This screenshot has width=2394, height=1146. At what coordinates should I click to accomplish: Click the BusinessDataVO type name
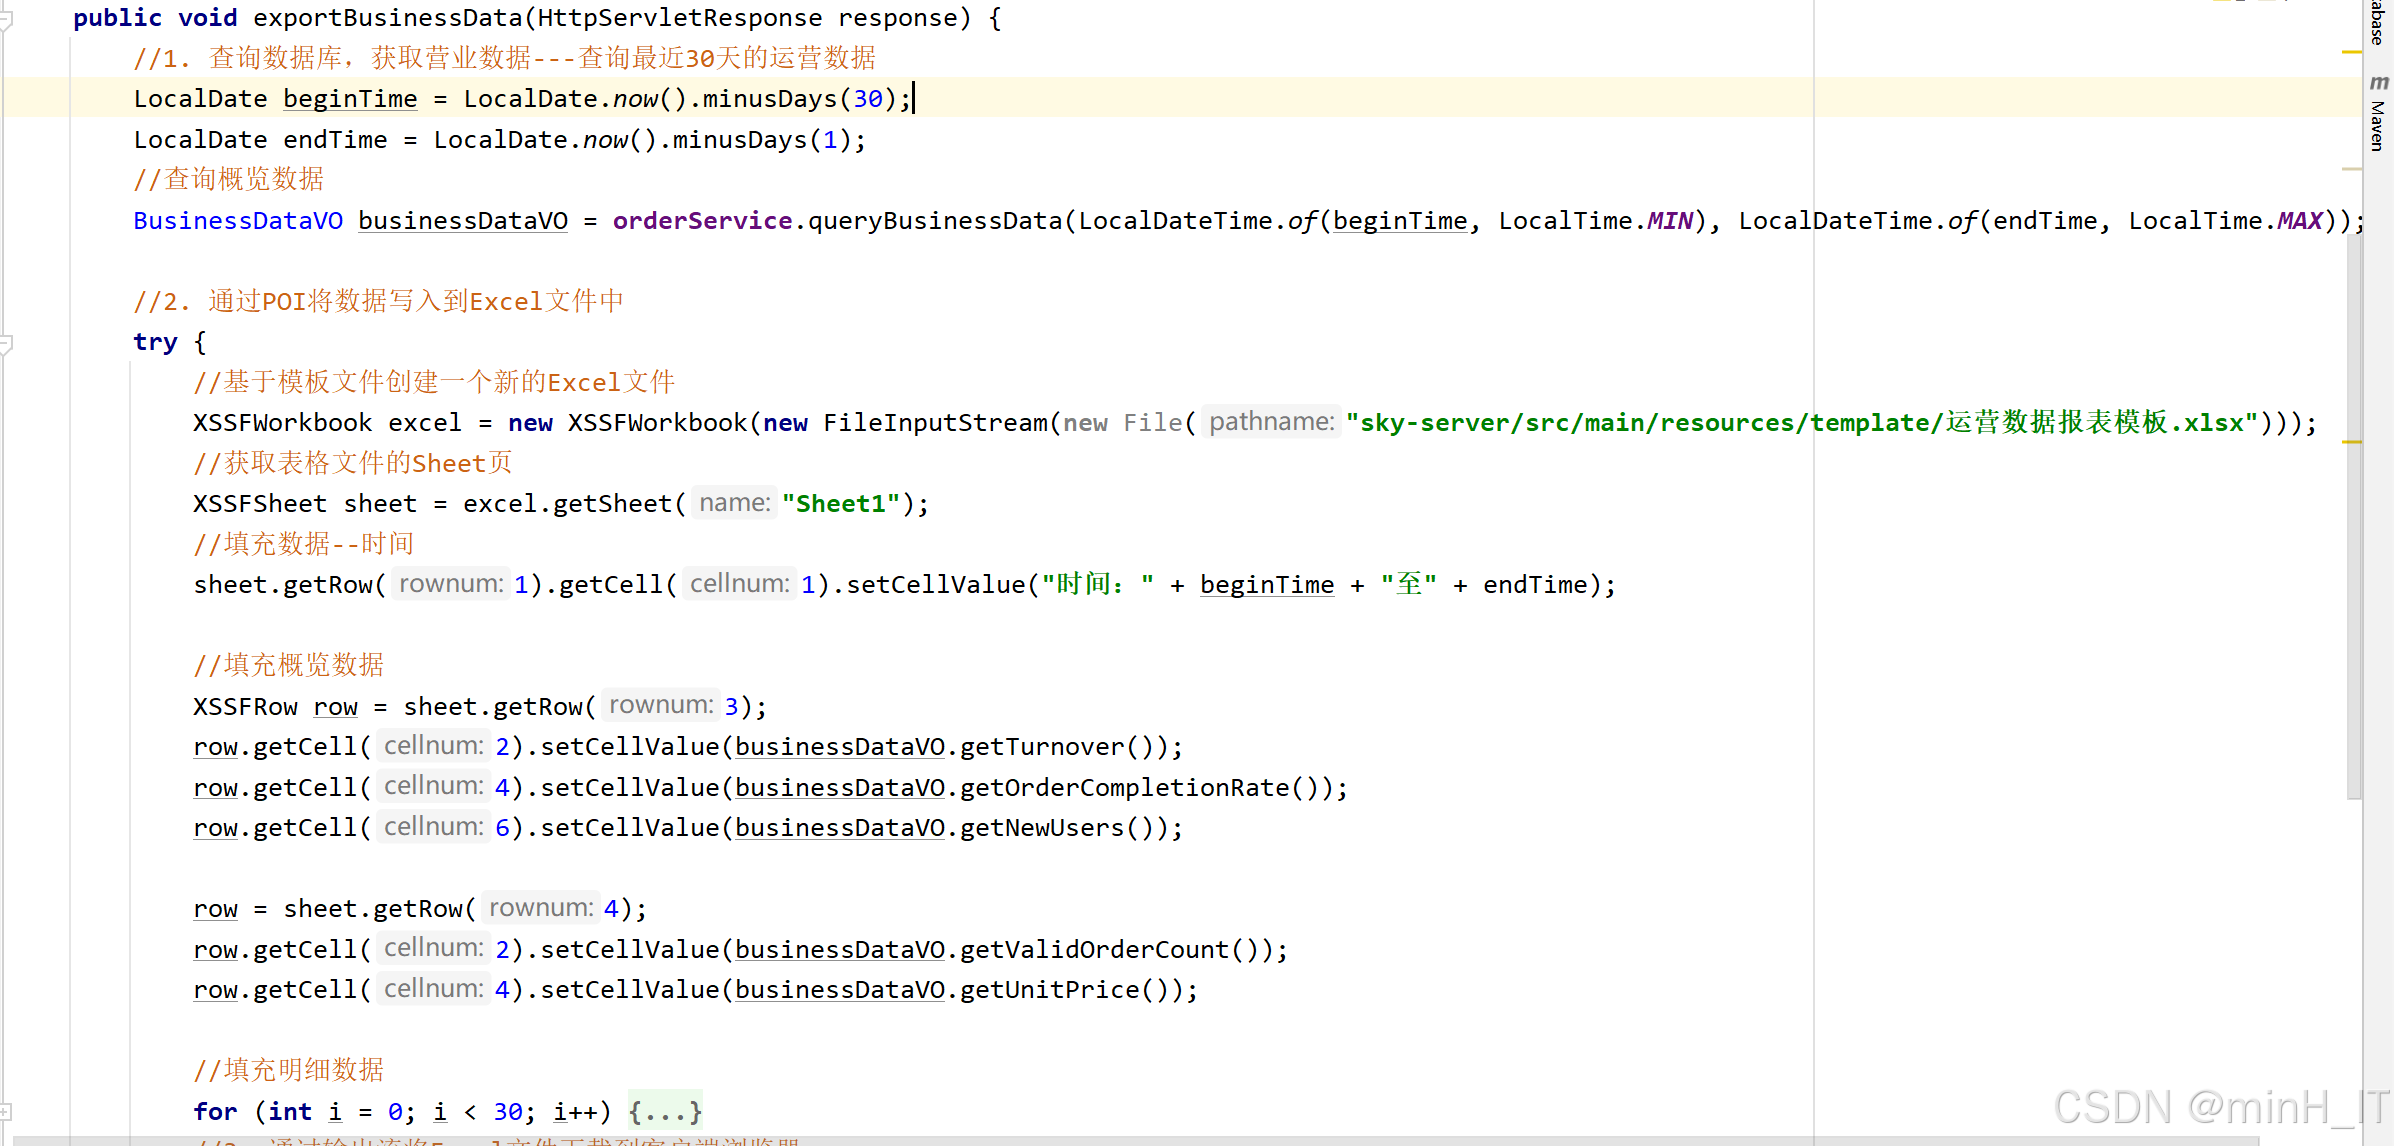pos(238,220)
